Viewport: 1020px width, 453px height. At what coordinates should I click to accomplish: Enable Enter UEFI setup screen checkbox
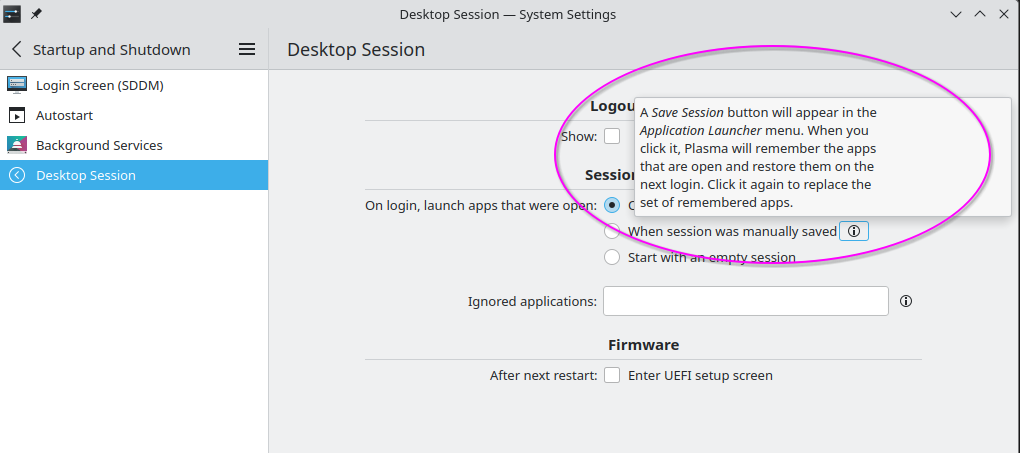(x=611, y=376)
